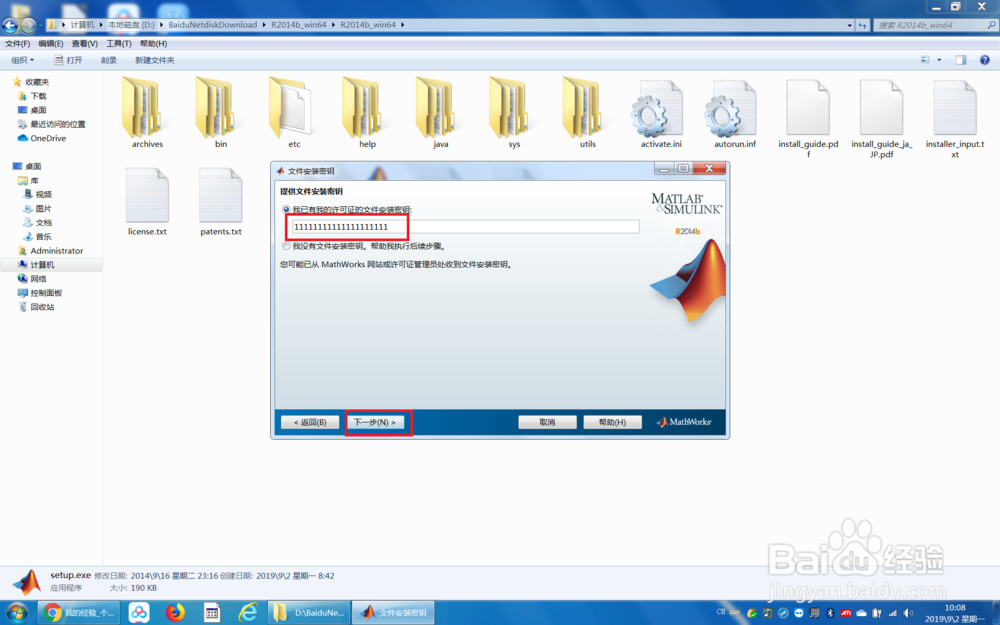Click BaiduNetdiskDownload in the address path
1000x625 pixels.
point(212,25)
